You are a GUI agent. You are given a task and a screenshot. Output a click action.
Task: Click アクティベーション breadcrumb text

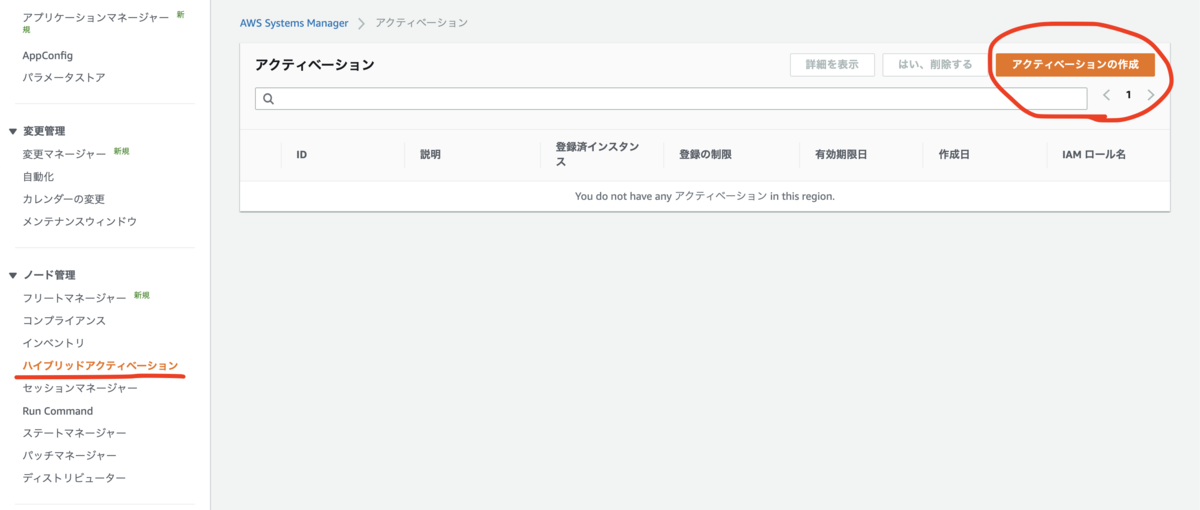[421, 23]
